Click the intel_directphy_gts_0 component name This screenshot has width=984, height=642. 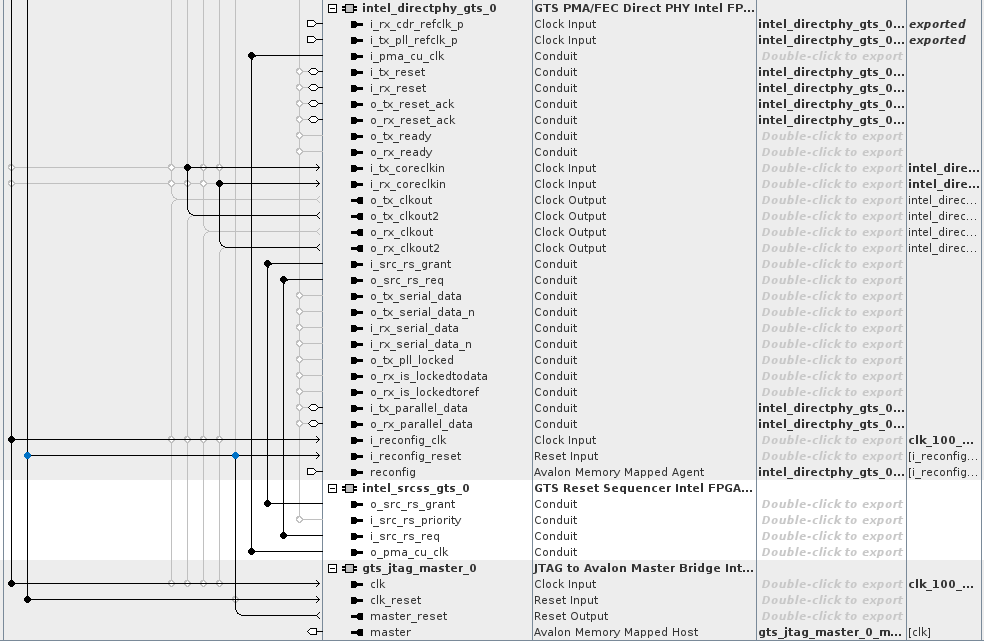pos(429,8)
